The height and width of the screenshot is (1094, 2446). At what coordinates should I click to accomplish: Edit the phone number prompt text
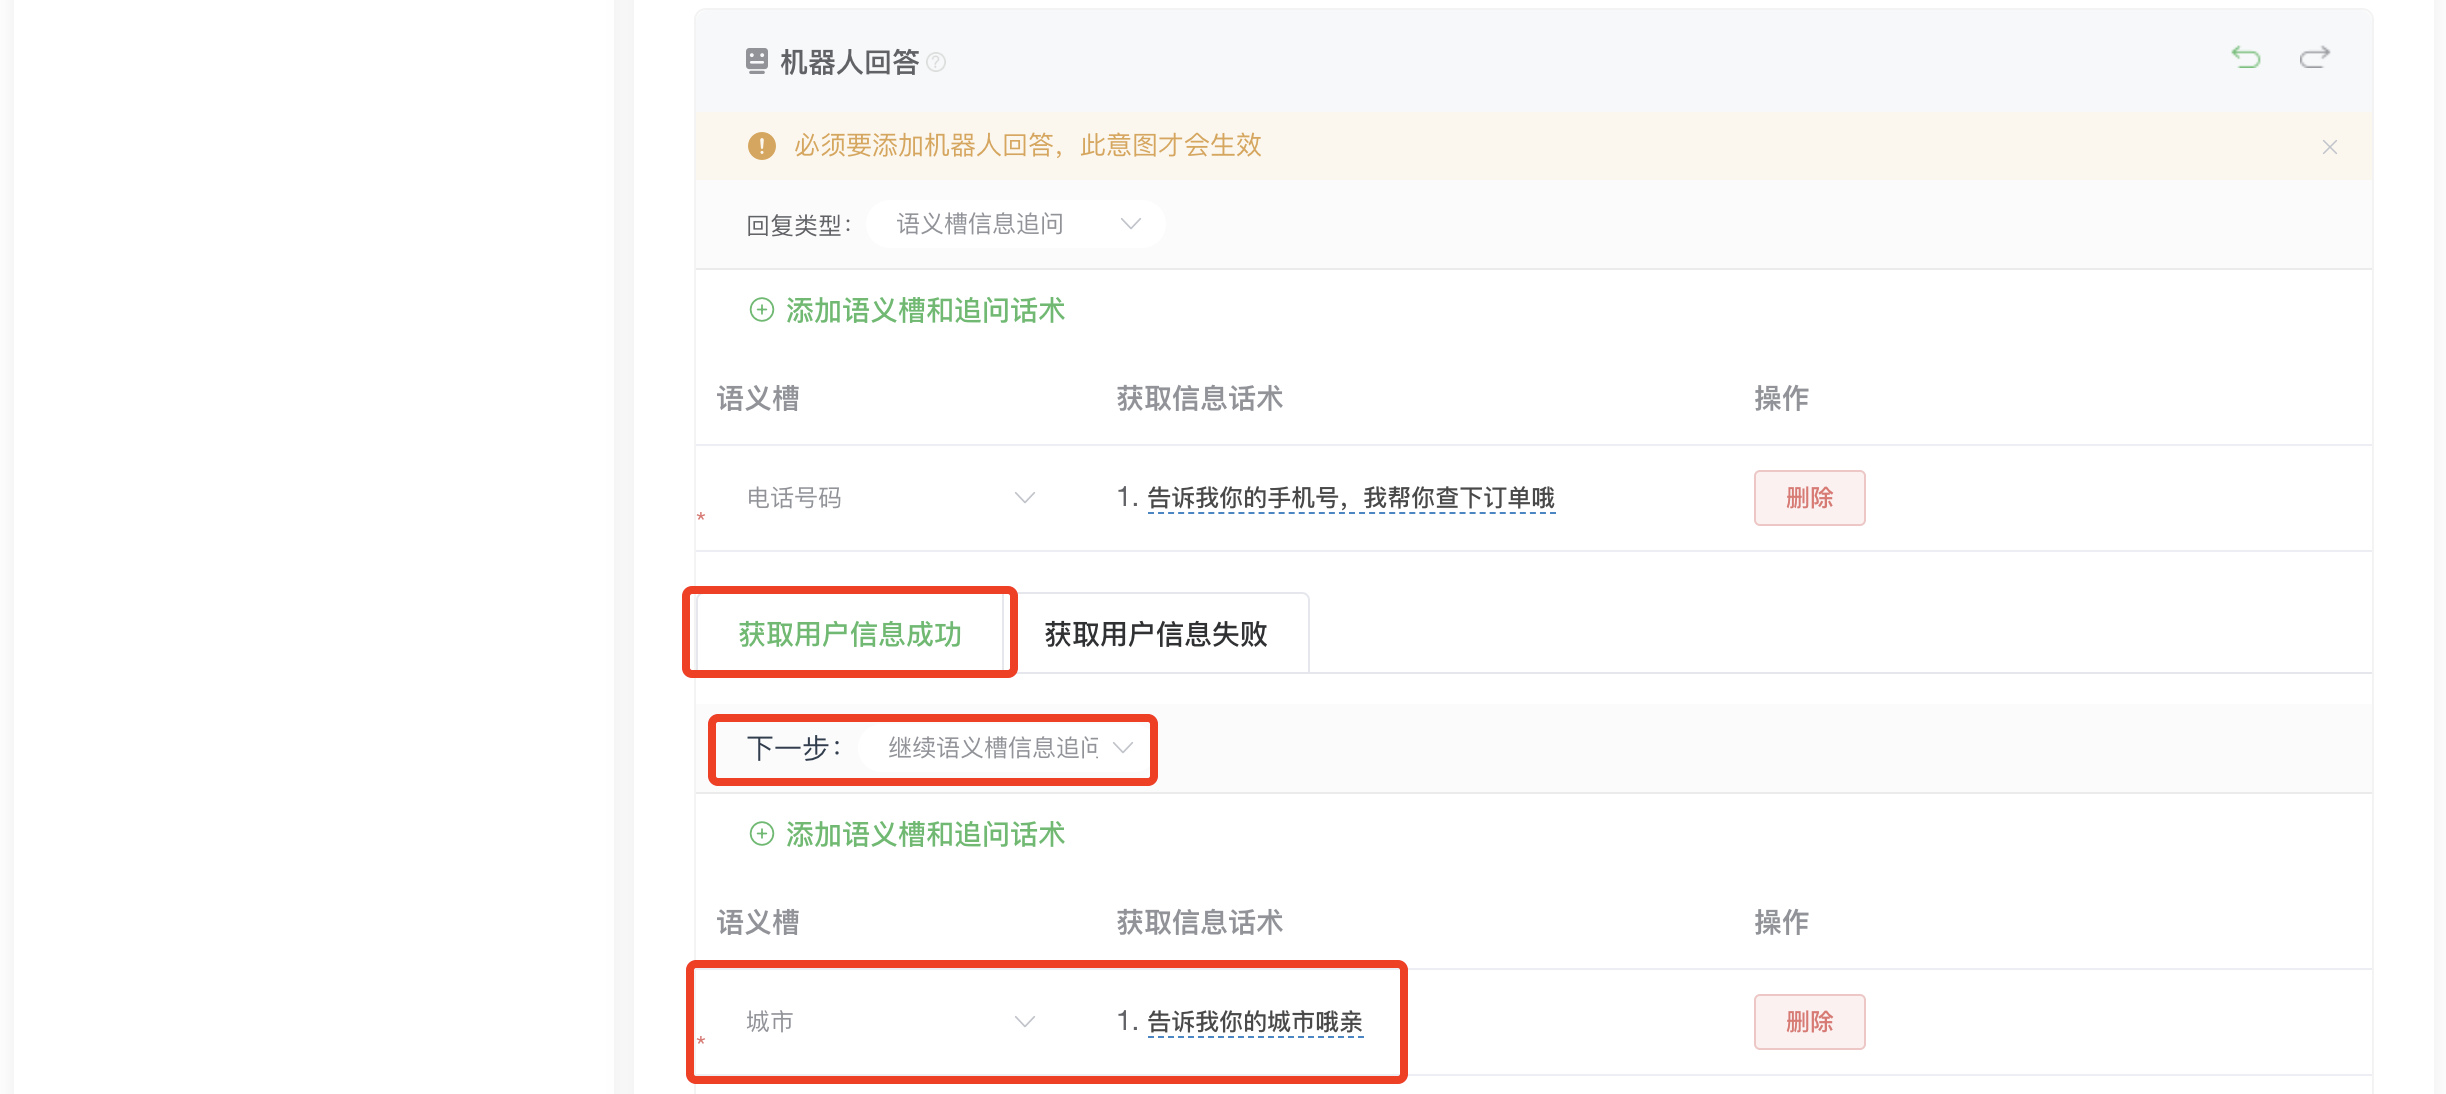tap(1351, 498)
